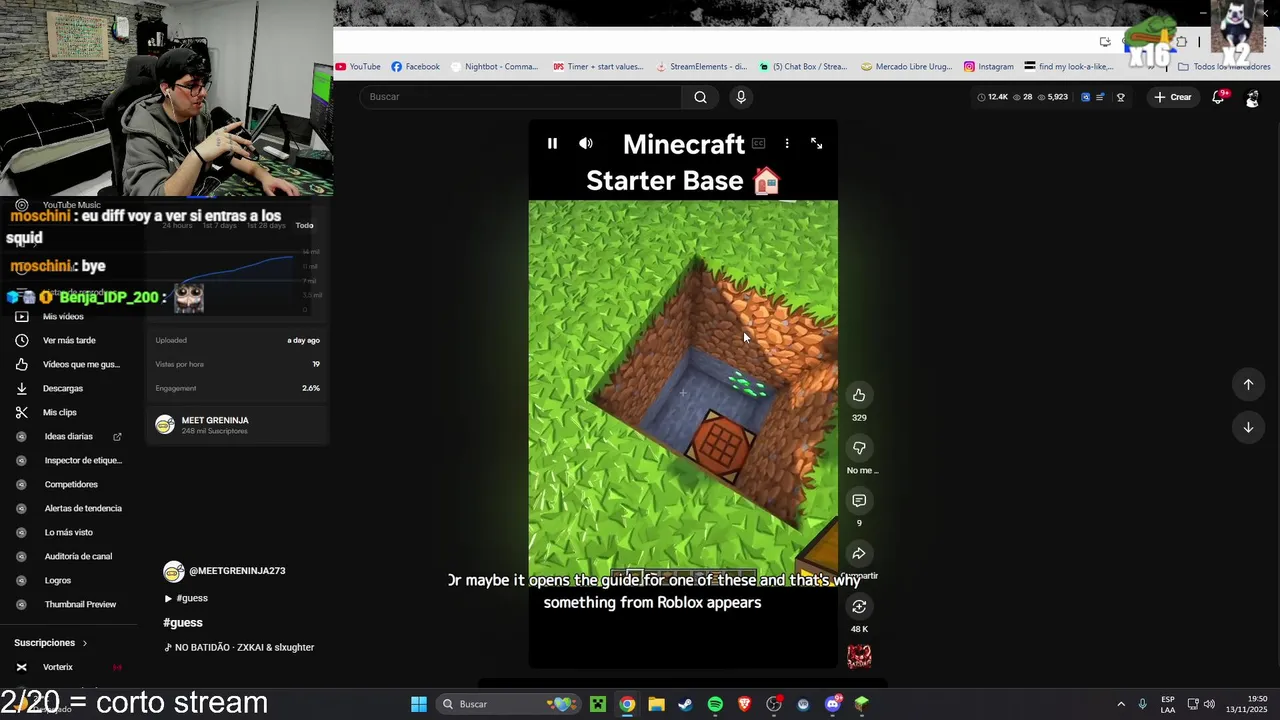The height and width of the screenshot is (720, 1280).
Task: Open Todos los marcadores bookmarks folder
Action: pyautogui.click(x=1224, y=67)
